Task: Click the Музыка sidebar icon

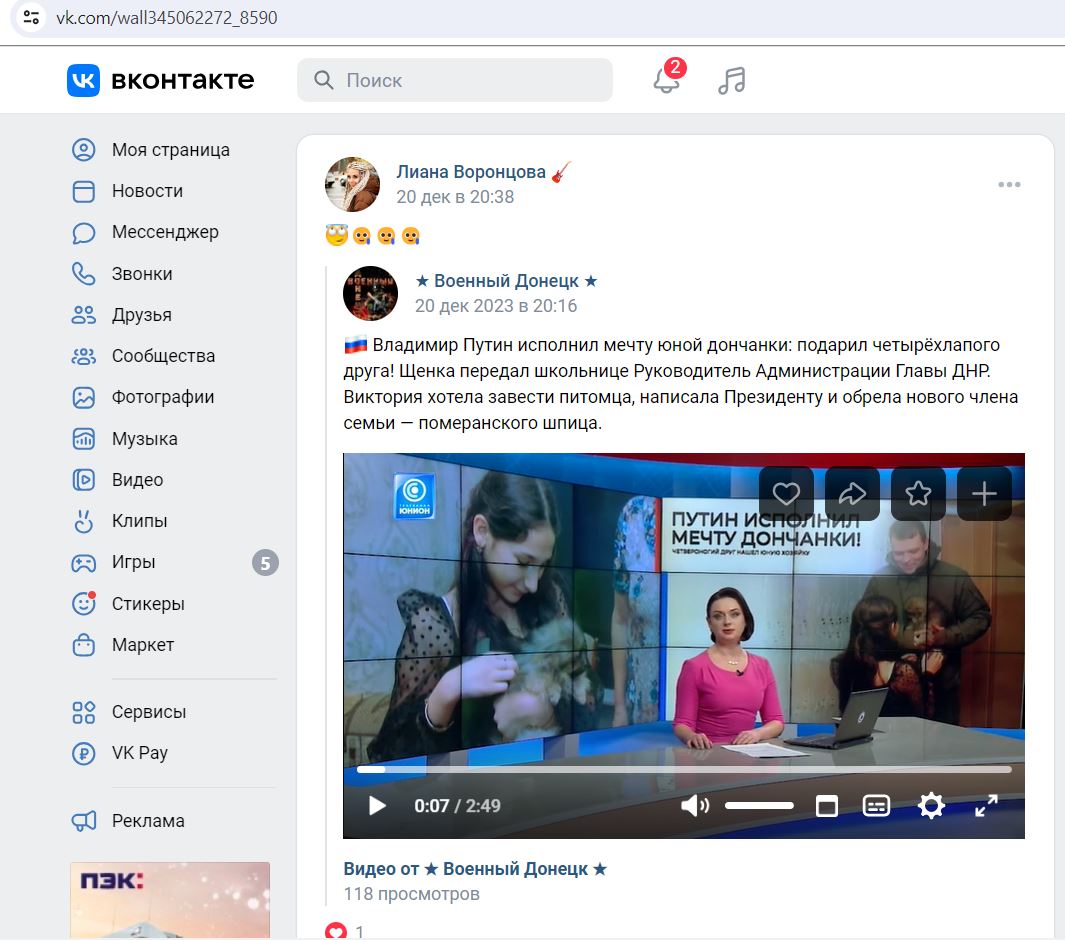Action: tap(84, 439)
